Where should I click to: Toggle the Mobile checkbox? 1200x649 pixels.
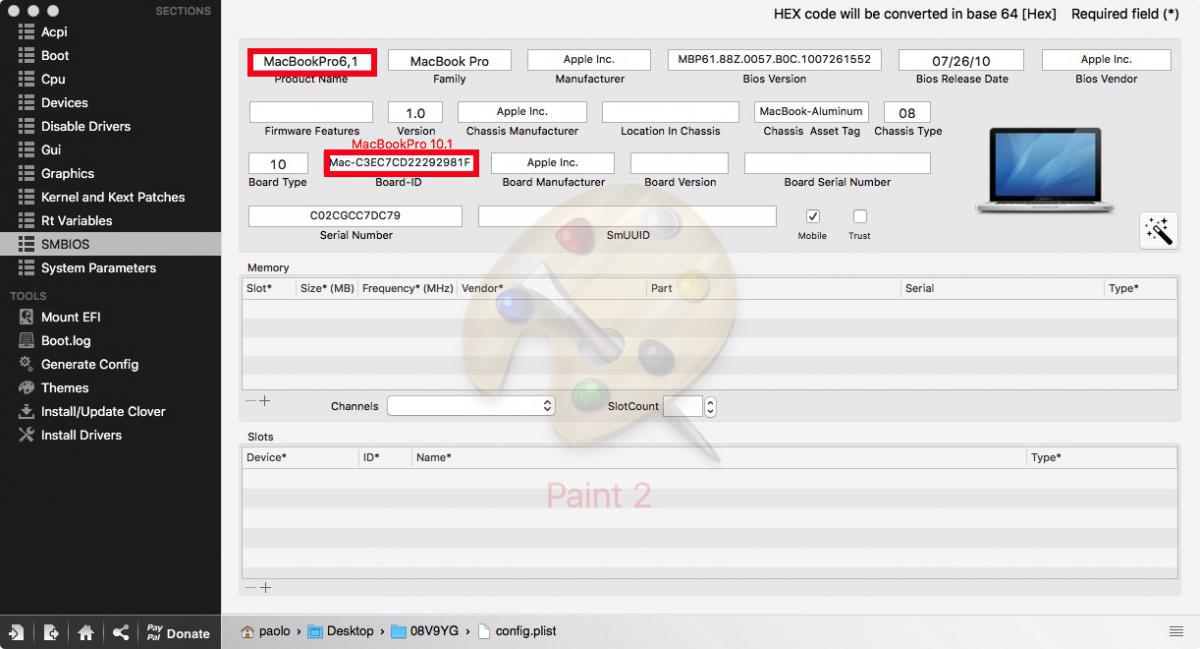pos(813,216)
